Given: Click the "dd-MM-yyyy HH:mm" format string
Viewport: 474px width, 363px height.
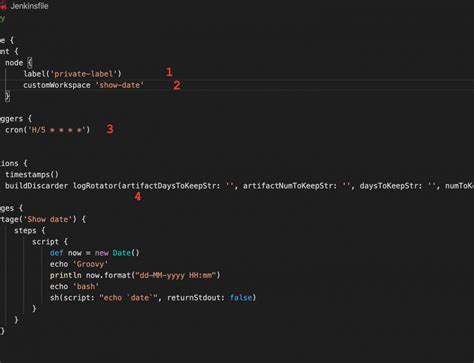Looking at the screenshot, I should point(176,275).
